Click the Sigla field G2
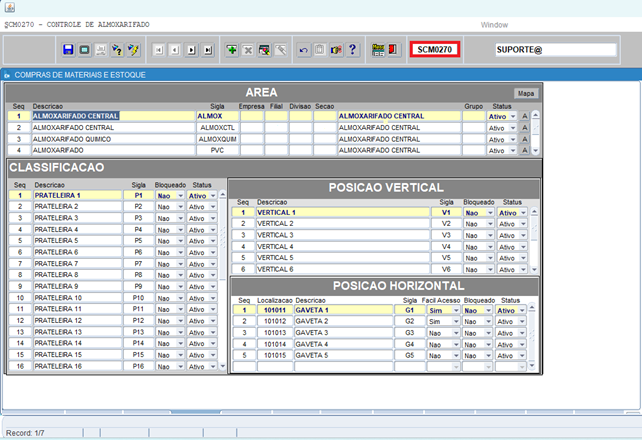 [409, 321]
